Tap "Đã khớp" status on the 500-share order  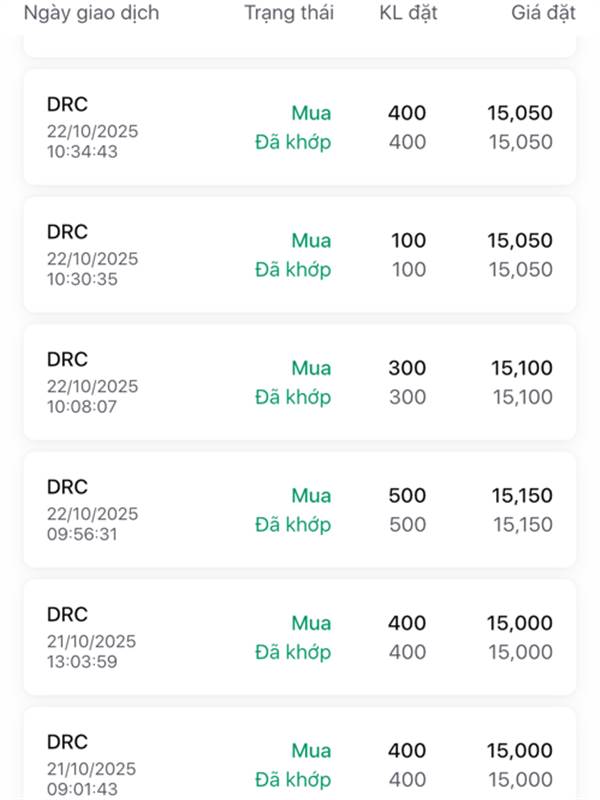[x=292, y=524]
